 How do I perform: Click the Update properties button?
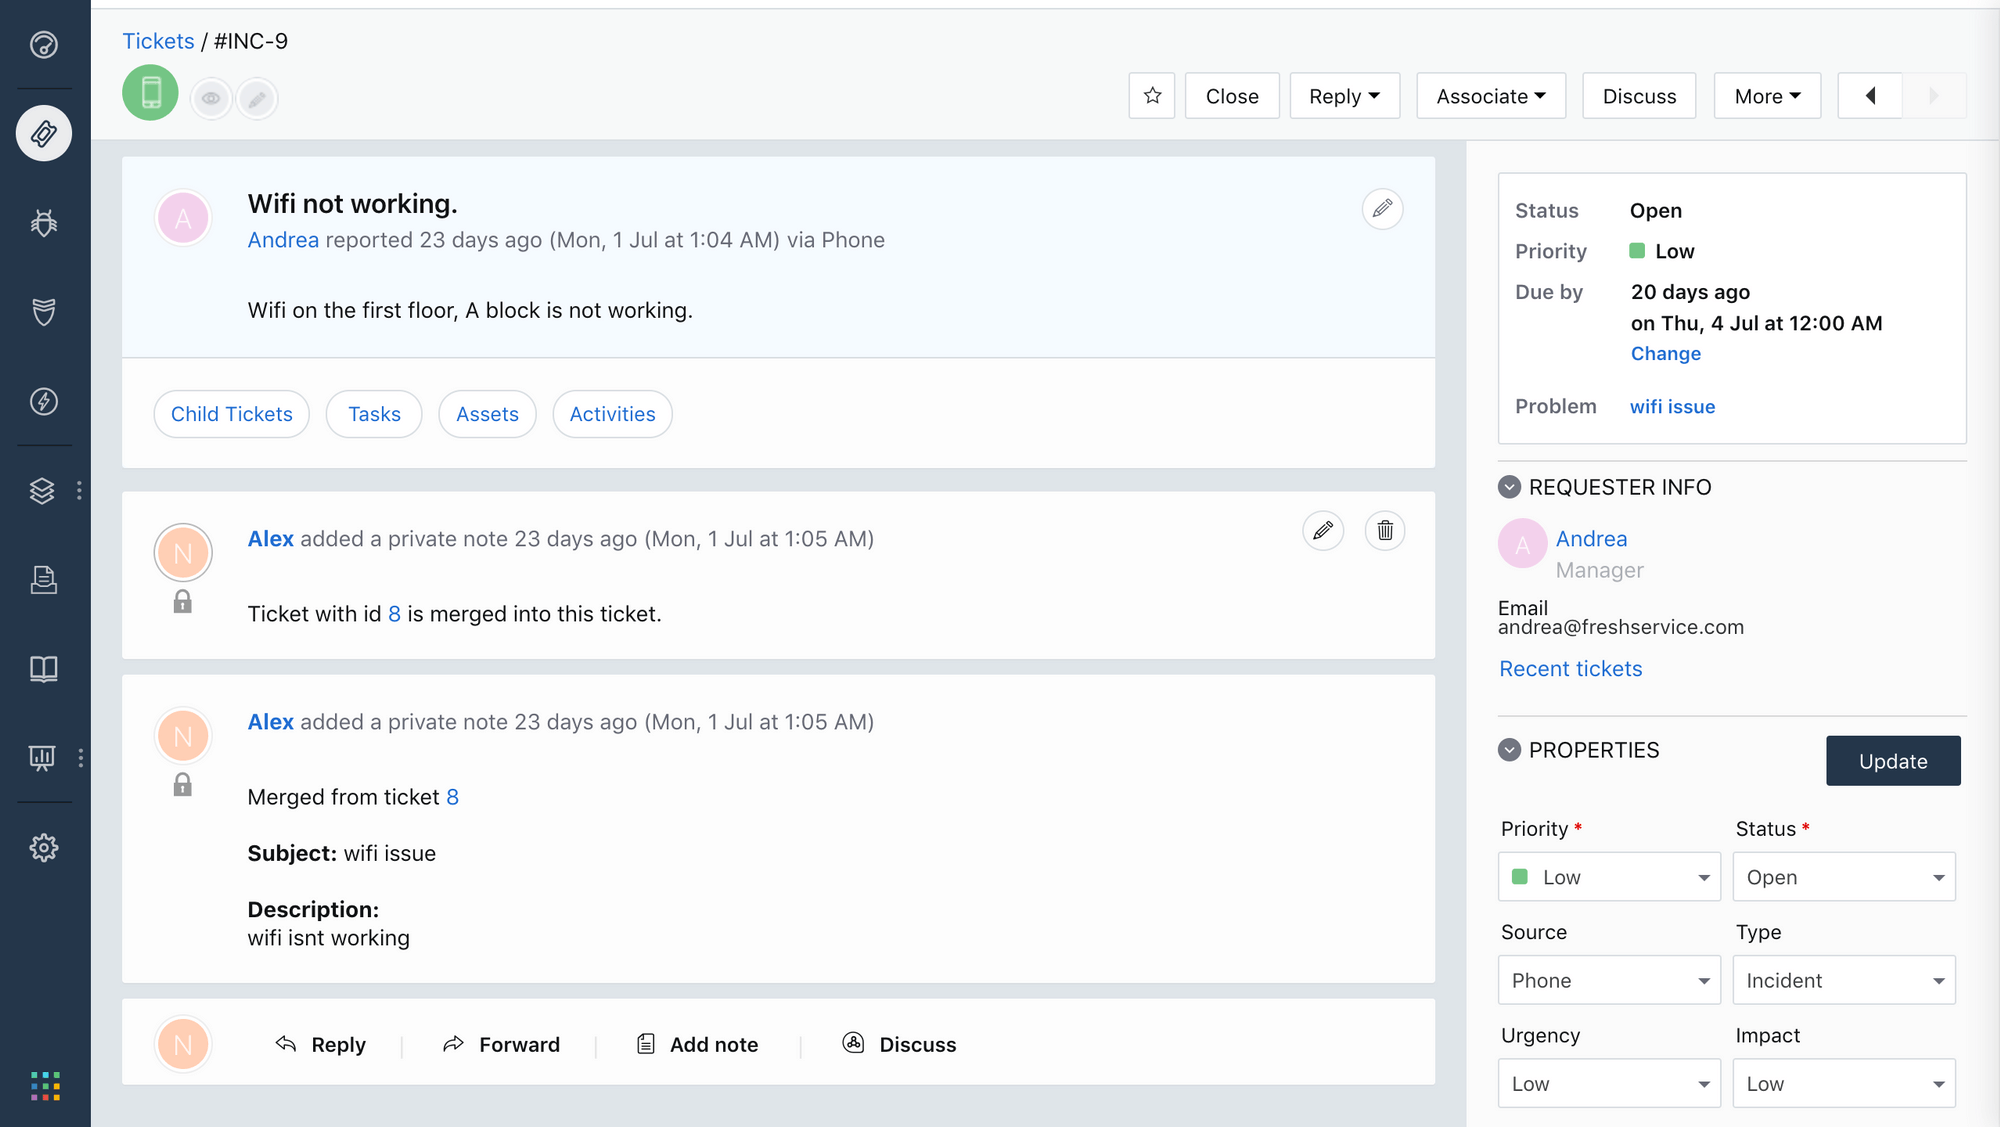1892,761
